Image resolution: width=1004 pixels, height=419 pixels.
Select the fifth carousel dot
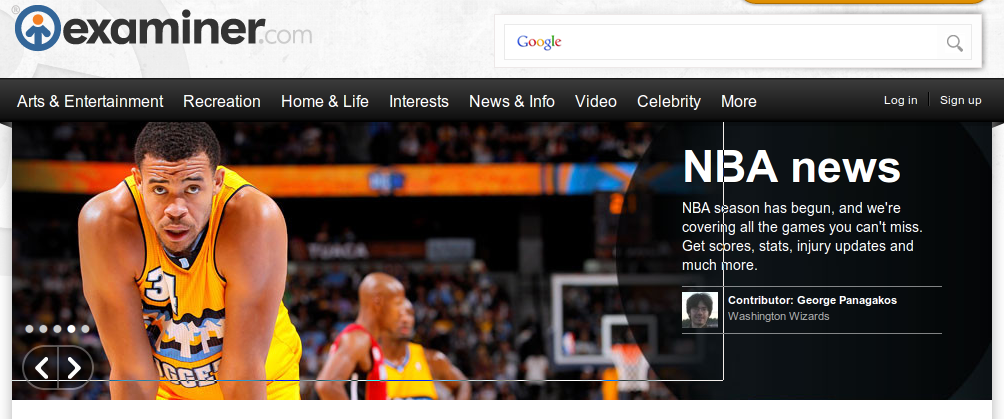[x=85, y=329]
